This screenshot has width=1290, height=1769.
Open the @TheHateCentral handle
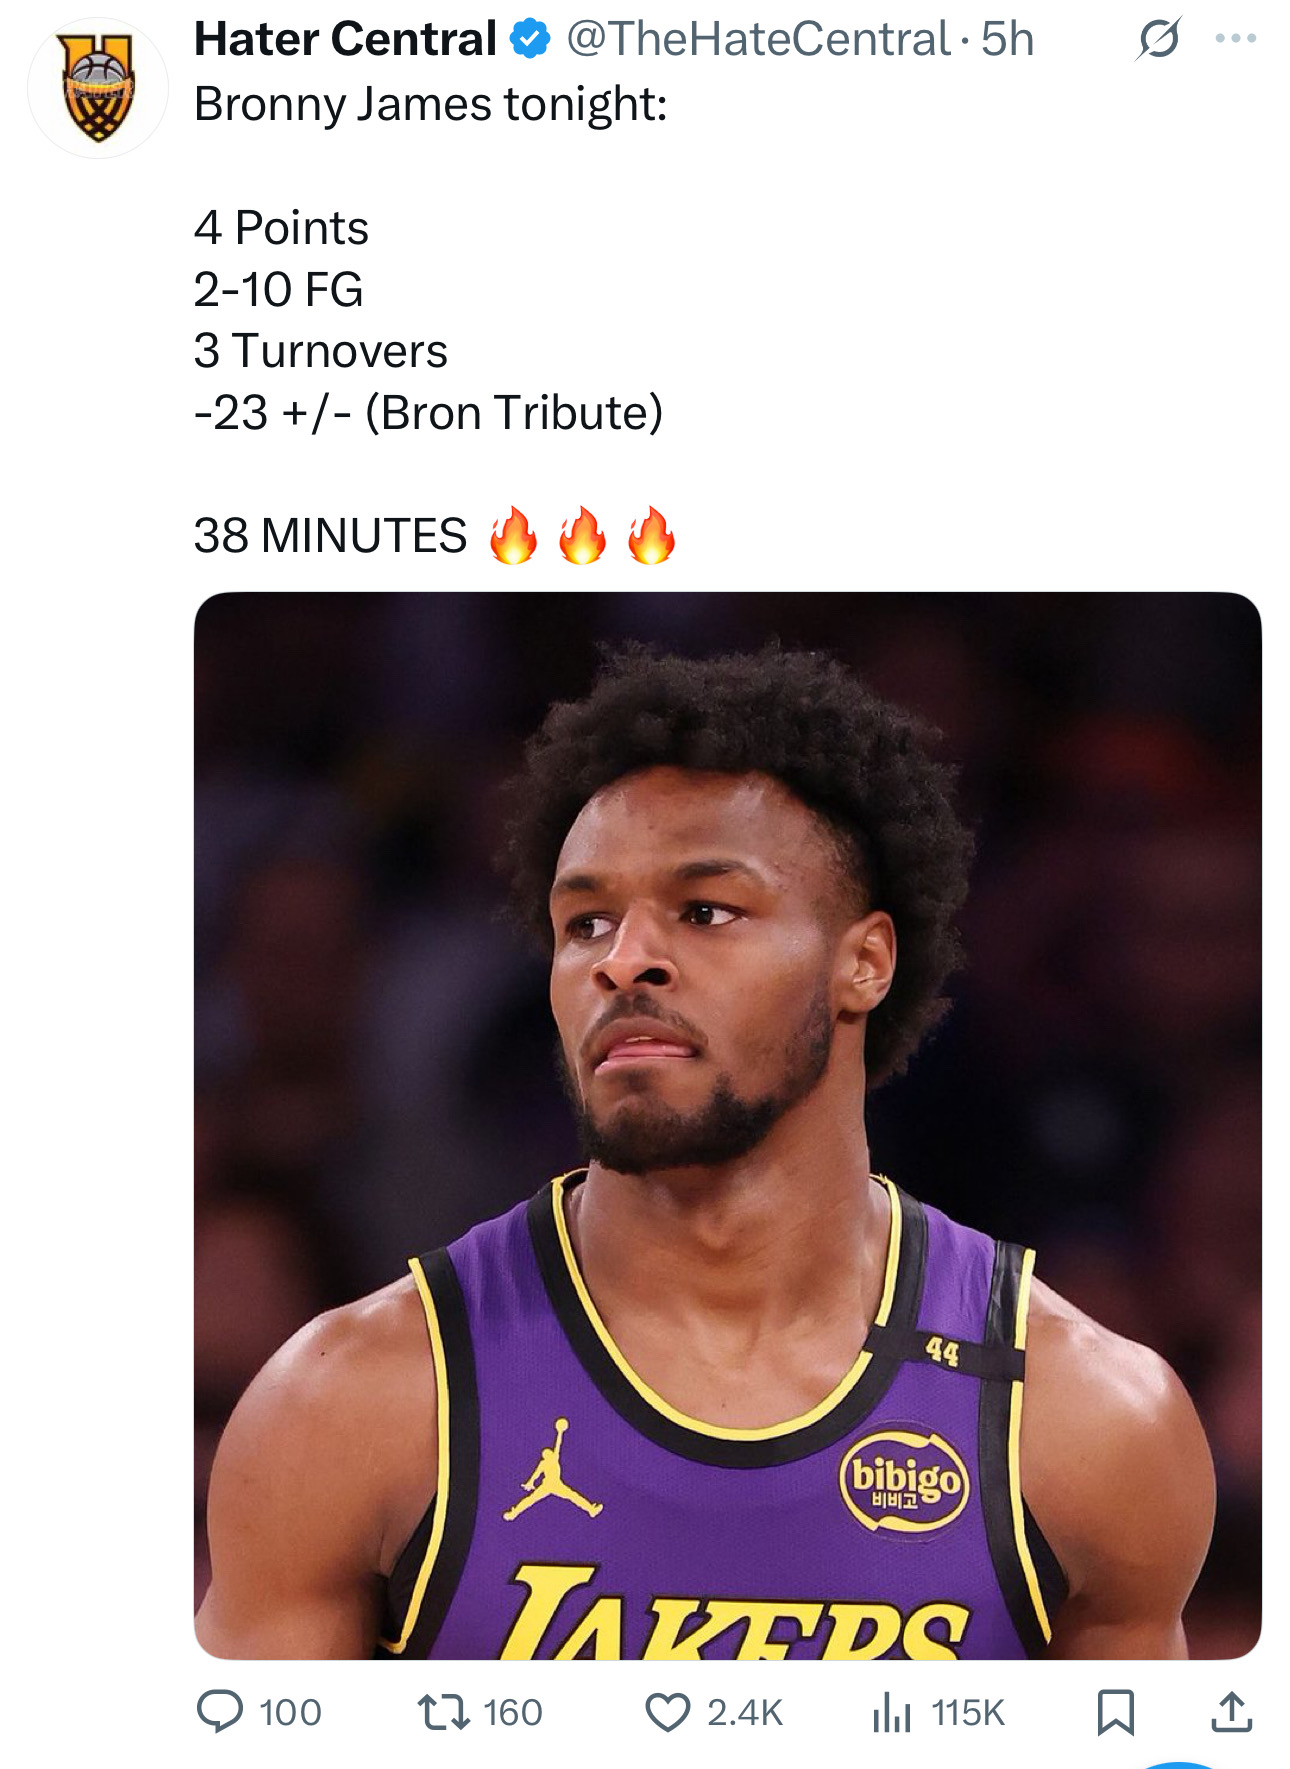758,39
